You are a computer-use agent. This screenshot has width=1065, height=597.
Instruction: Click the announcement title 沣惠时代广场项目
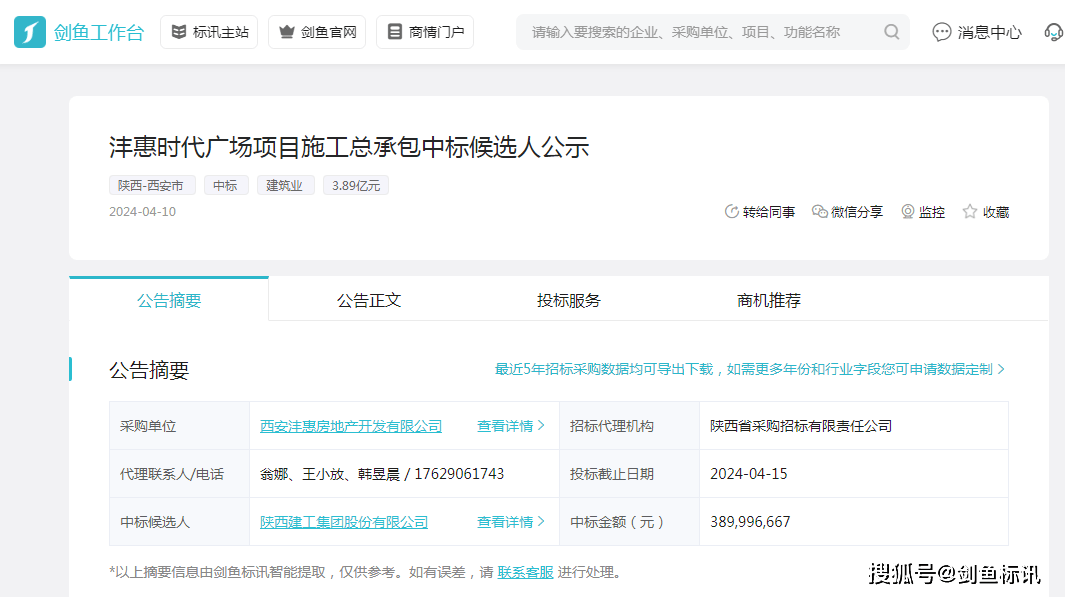(x=349, y=147)
